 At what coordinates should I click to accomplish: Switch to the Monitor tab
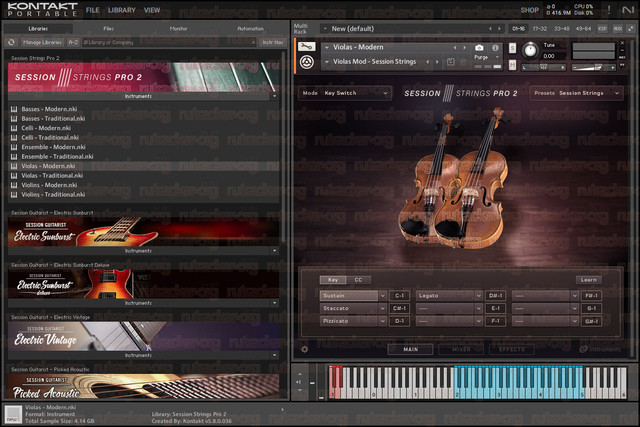pyautogui.click(x=178, y=29)
